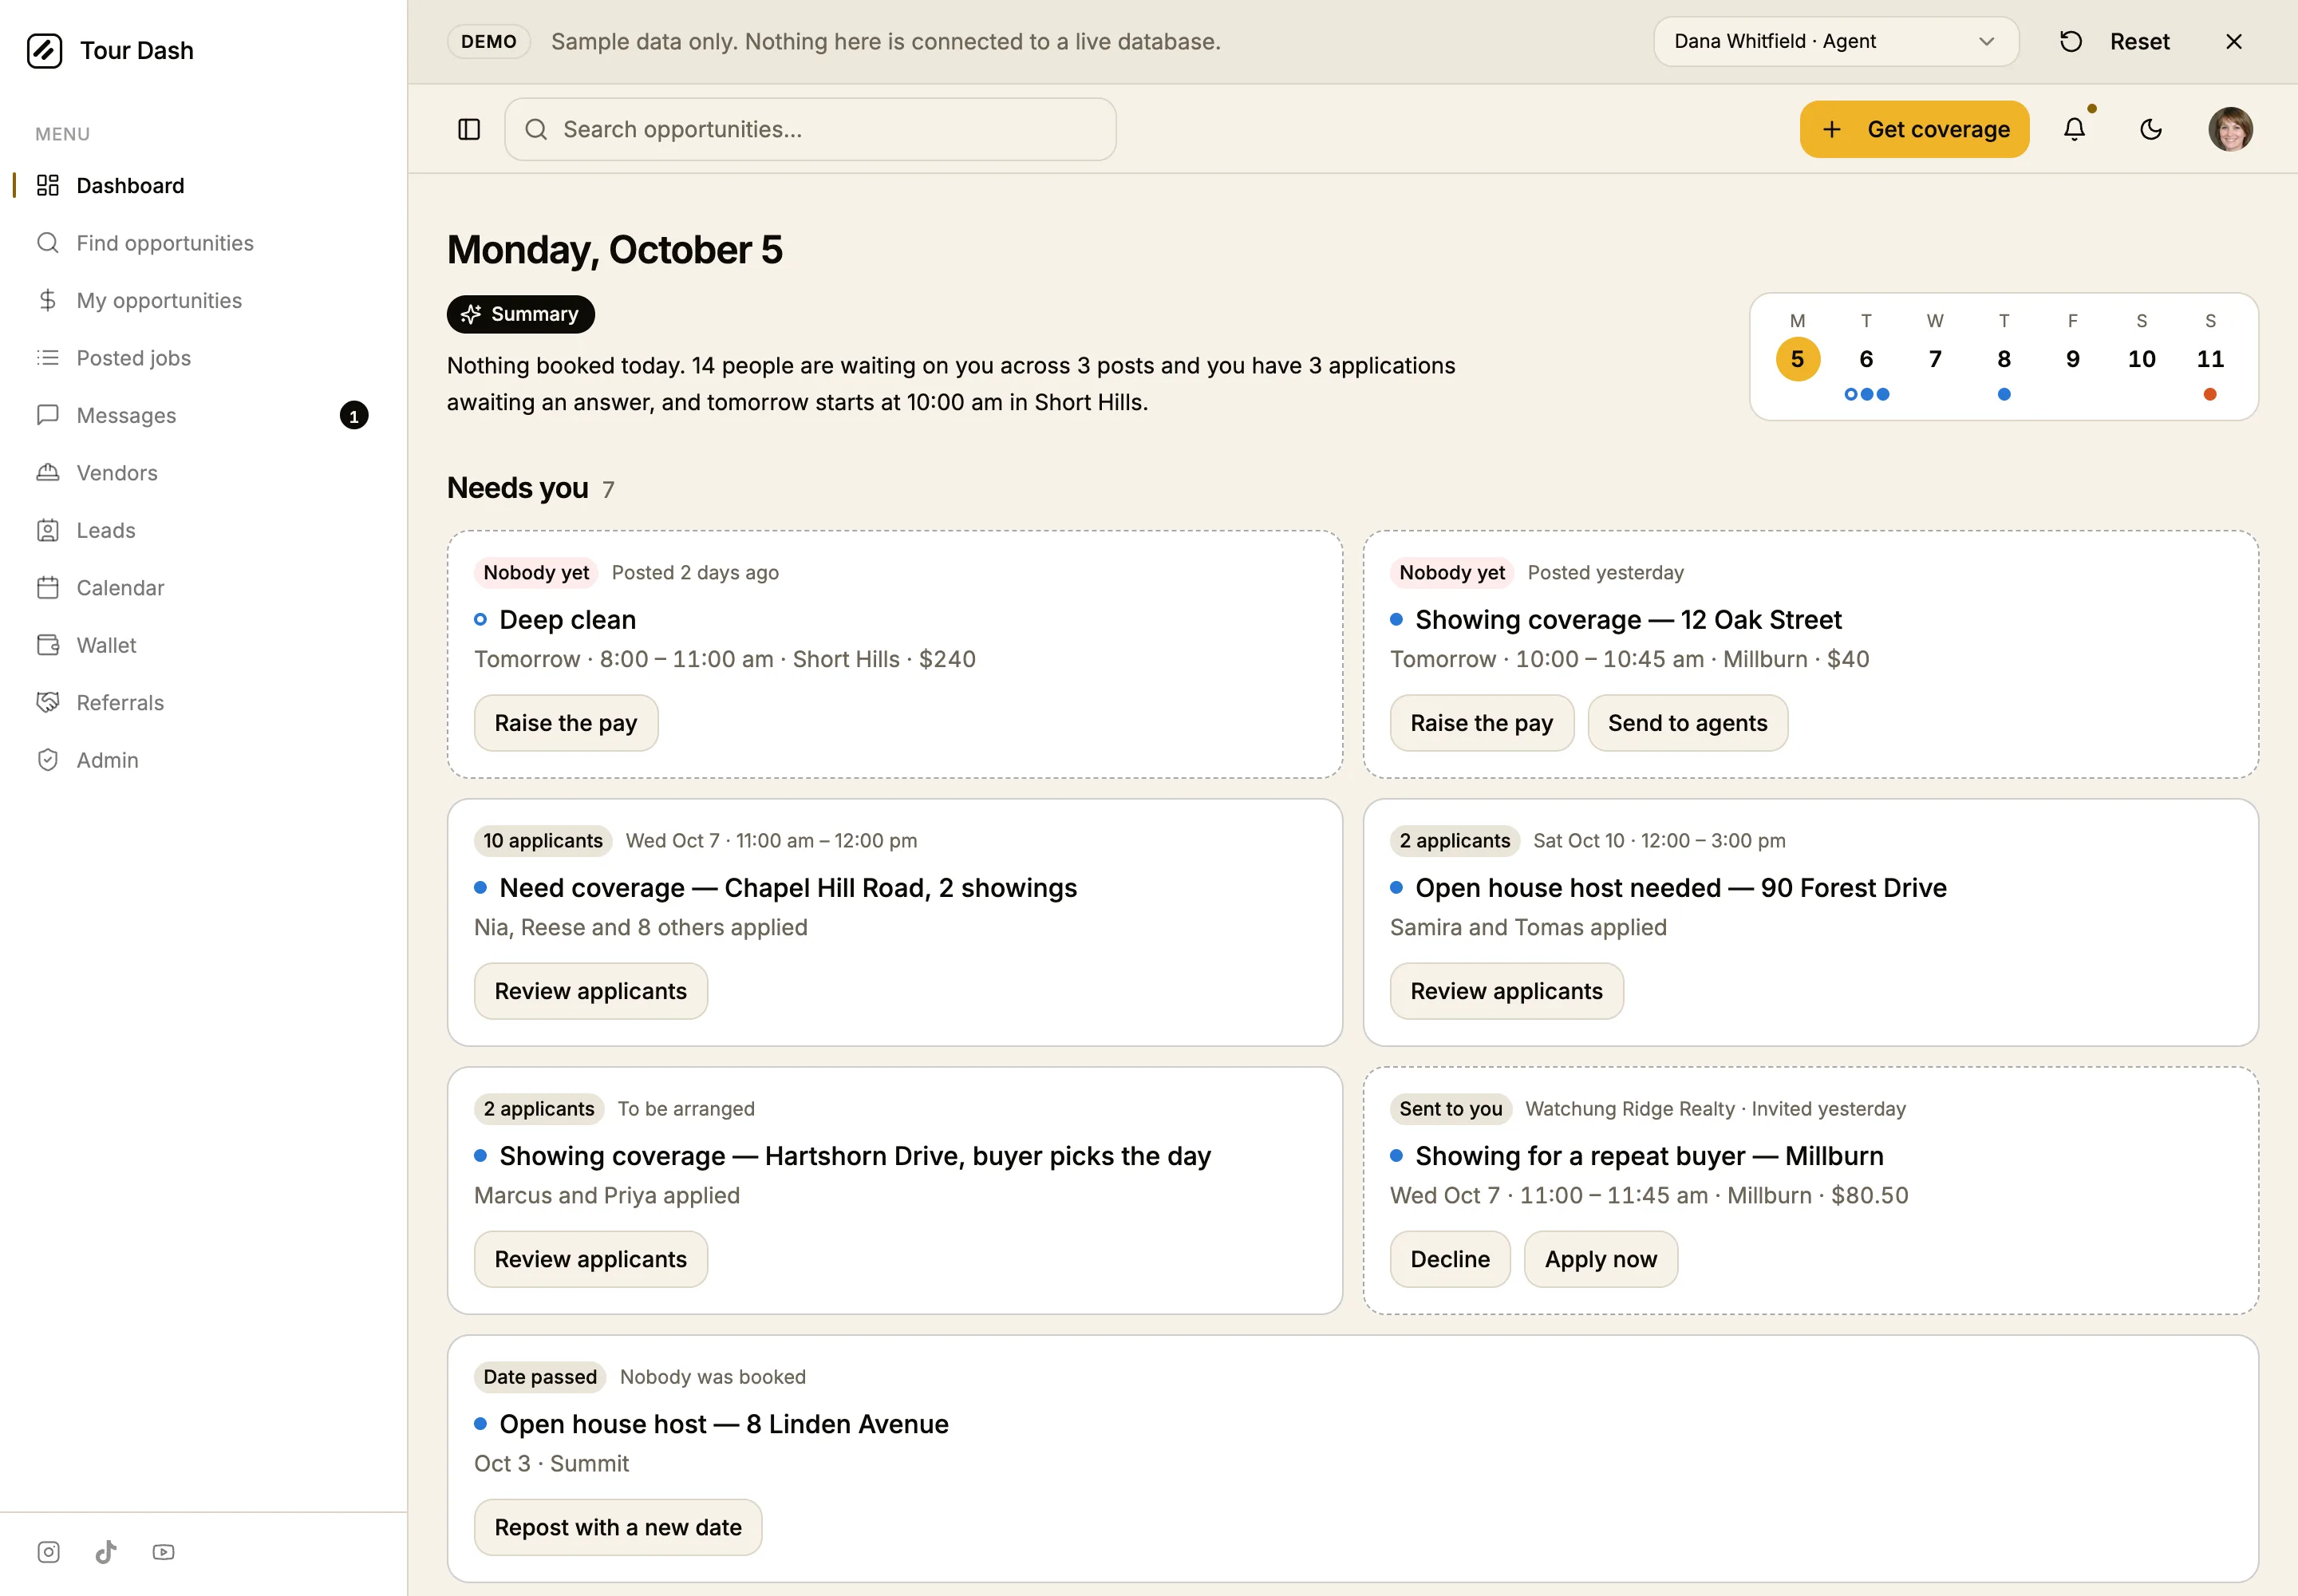Toggle the sidebar panel icon
Image resolution: width=2298 pixels, height=1596 pixels.
tap(469, 129)
